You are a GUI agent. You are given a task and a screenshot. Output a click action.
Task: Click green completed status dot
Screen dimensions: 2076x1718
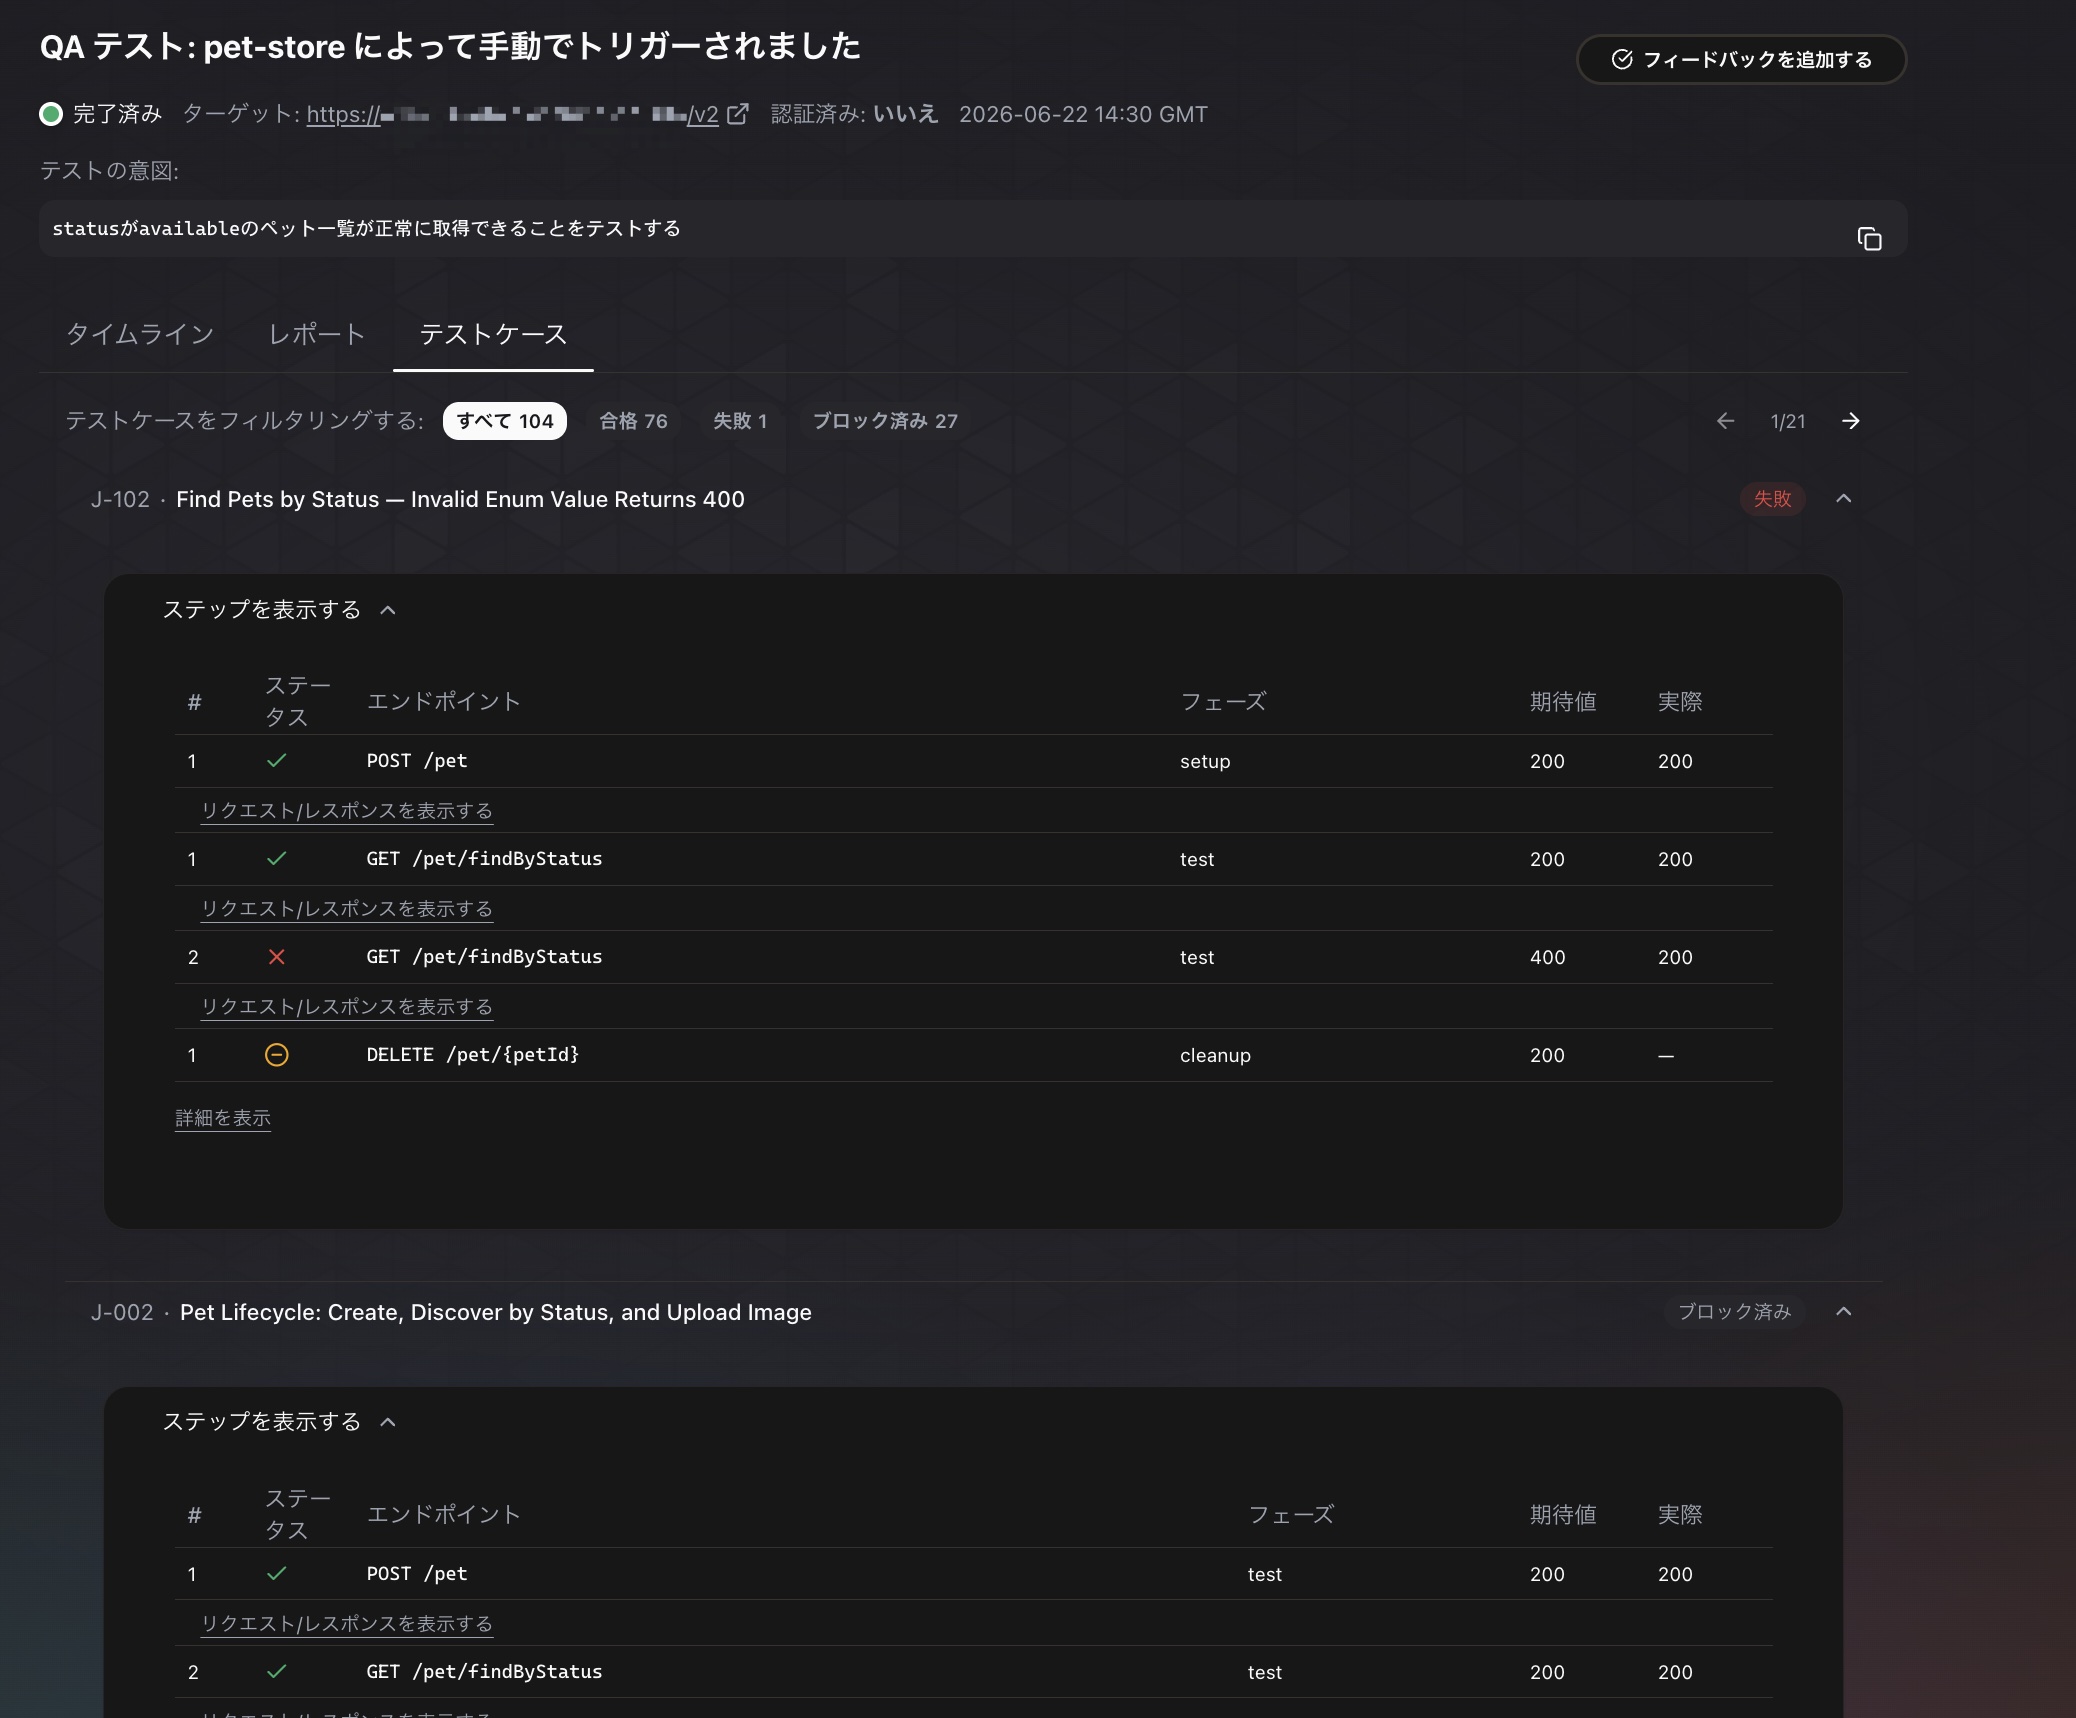pos(51,114)
